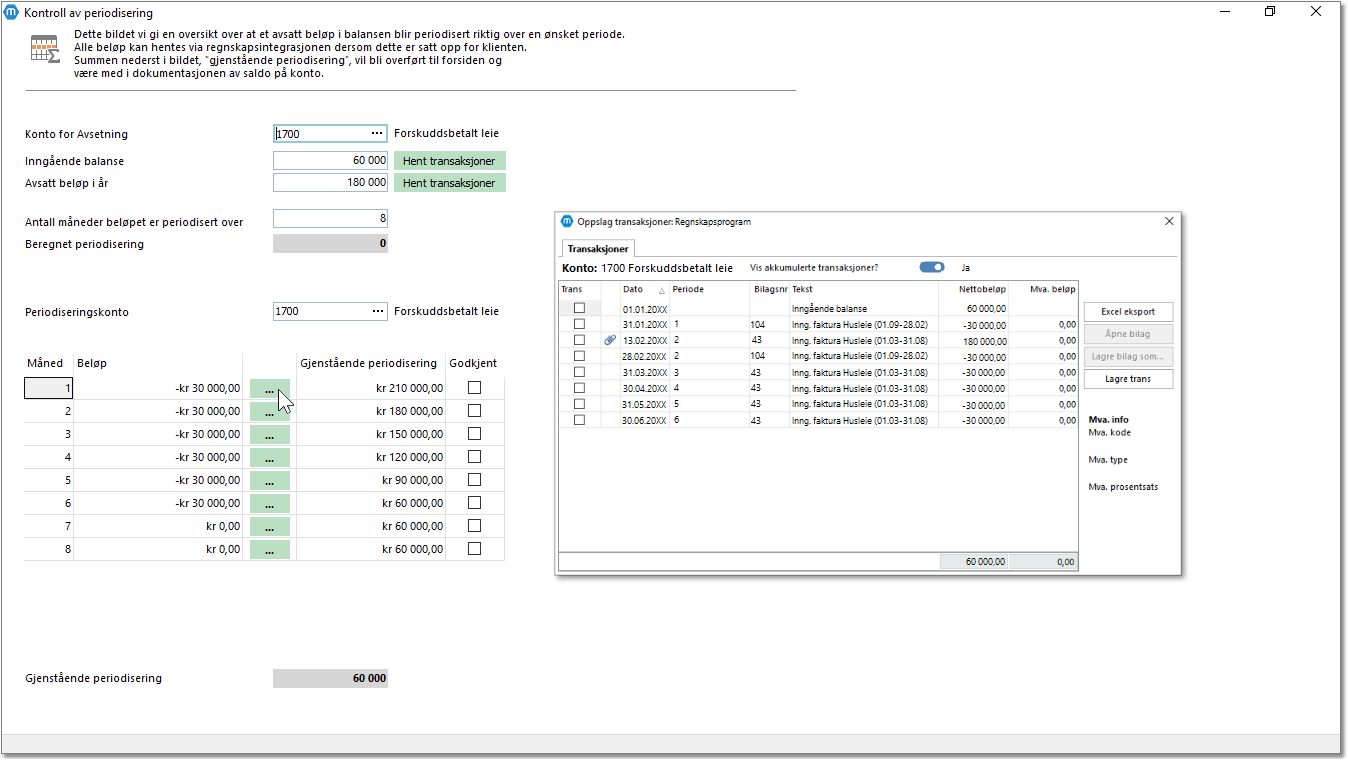This screenshot has height=761, width=1348.
Task: Check Trans box on 31.03.20XX row
Action: tap(579, 372)
